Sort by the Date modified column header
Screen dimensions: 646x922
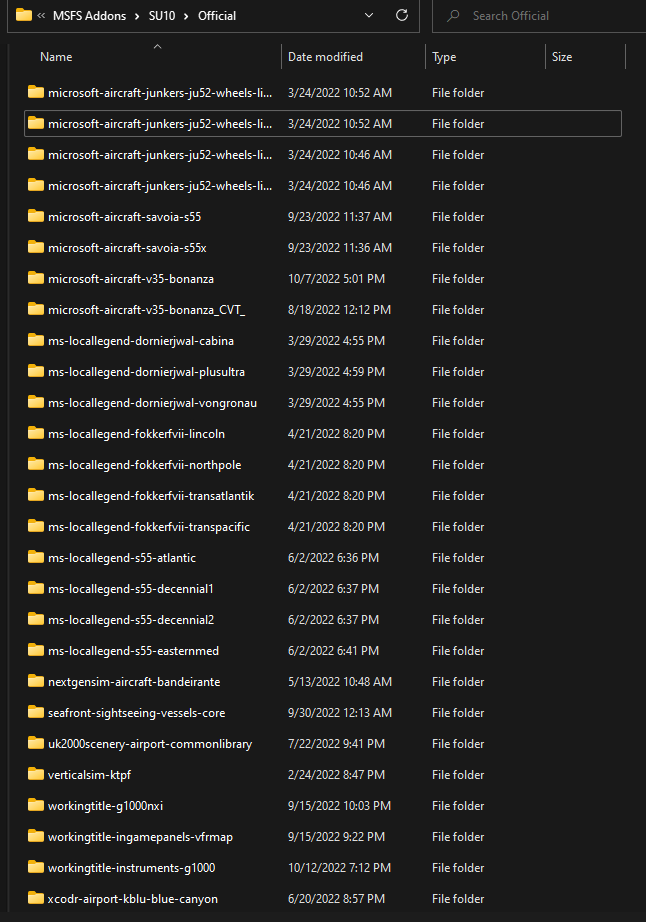(x=325, y=57)
